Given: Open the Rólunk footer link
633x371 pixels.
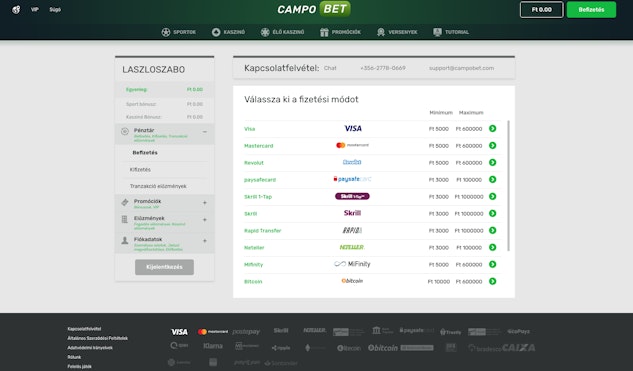Looking at the screenshot, I should [74, 357].
